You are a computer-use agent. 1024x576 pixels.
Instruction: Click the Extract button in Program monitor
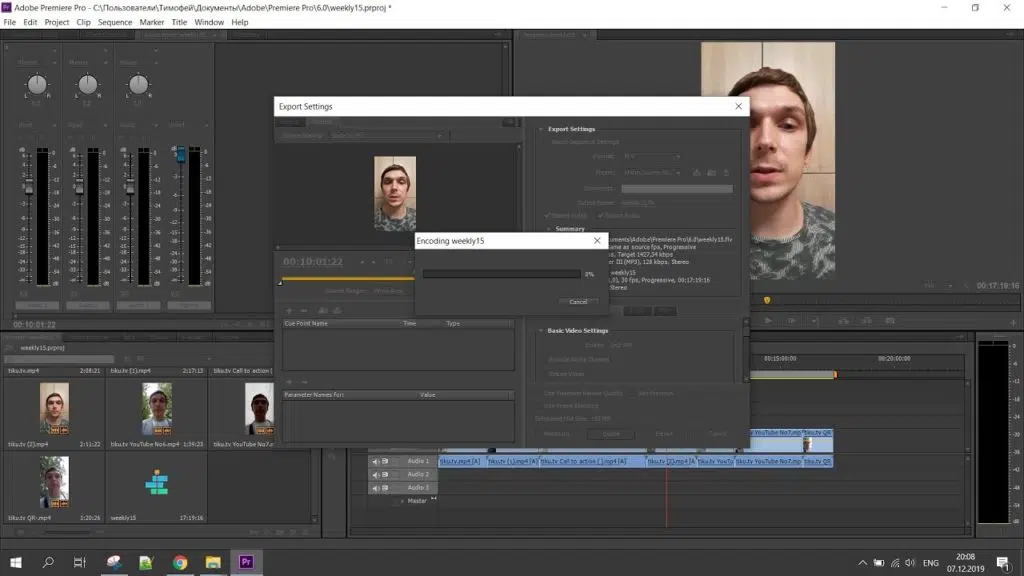pos(867,321)
